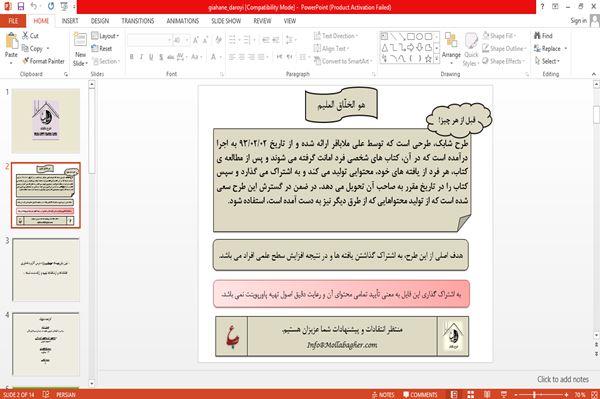Image resolution: width=600 pixels, height=399 pixels.
Task: Click Fit slide to window icon
Action: point(594,395)
